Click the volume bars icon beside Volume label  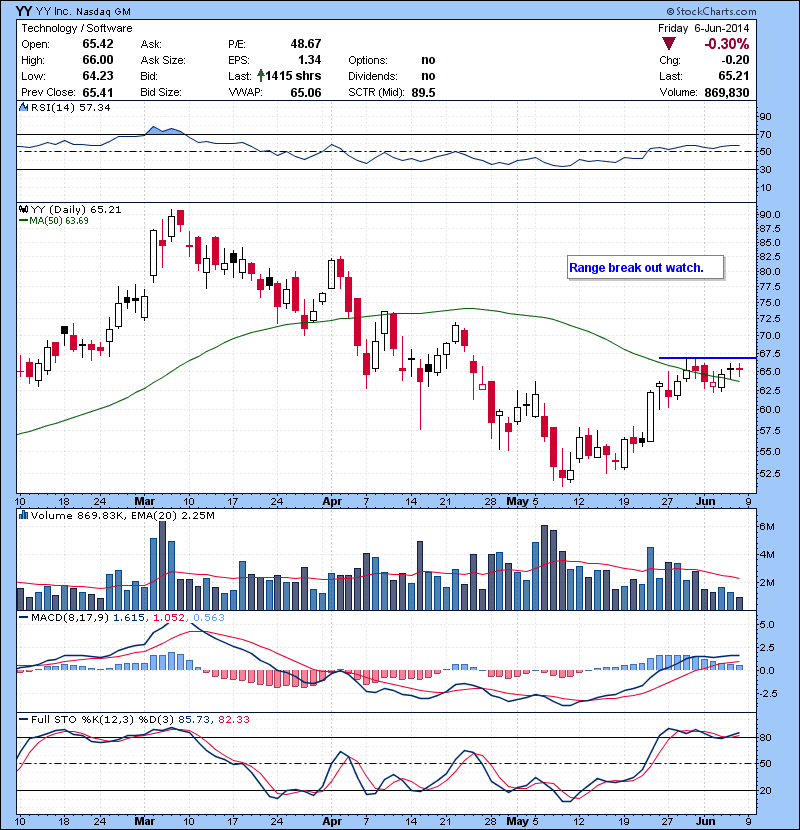[x=23, y=515]
